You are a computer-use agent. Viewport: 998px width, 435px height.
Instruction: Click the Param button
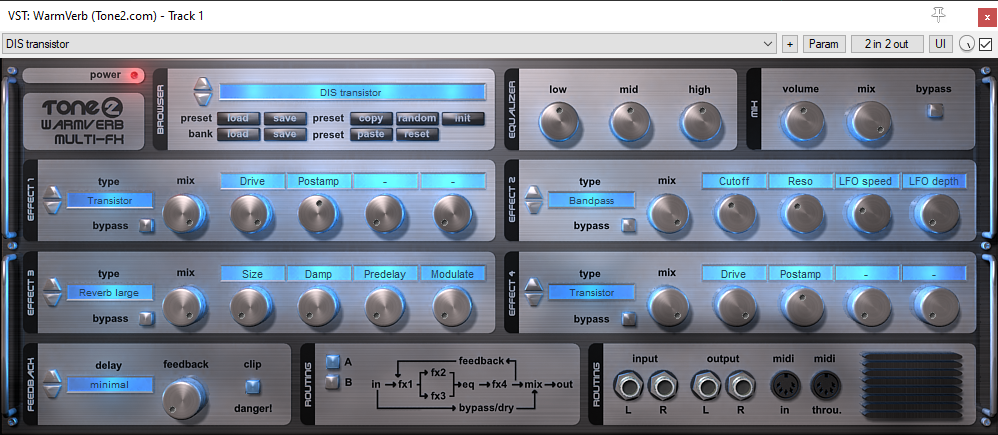pyautogui.click(x=824, y=44)
